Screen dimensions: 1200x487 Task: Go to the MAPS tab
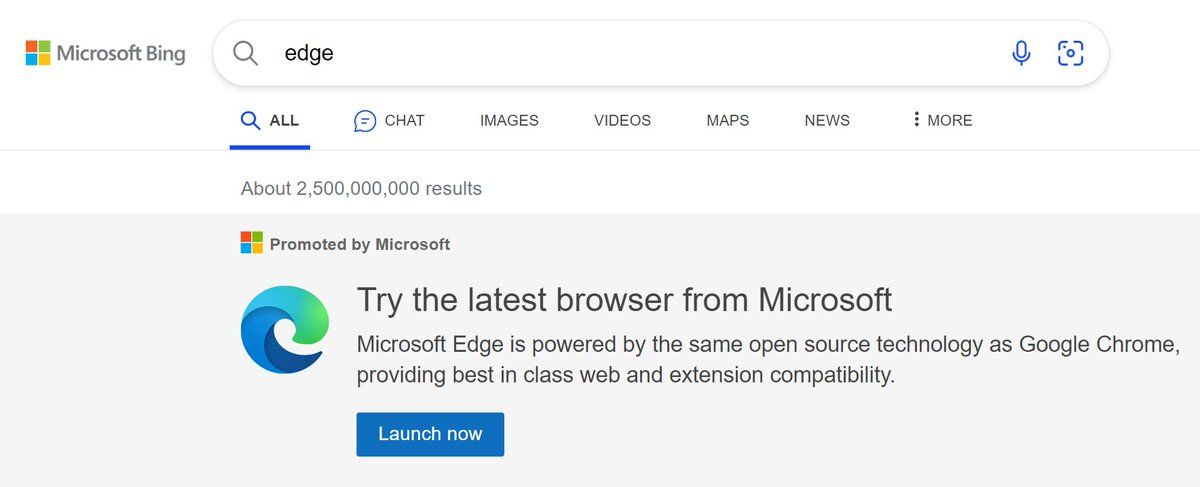728,121
